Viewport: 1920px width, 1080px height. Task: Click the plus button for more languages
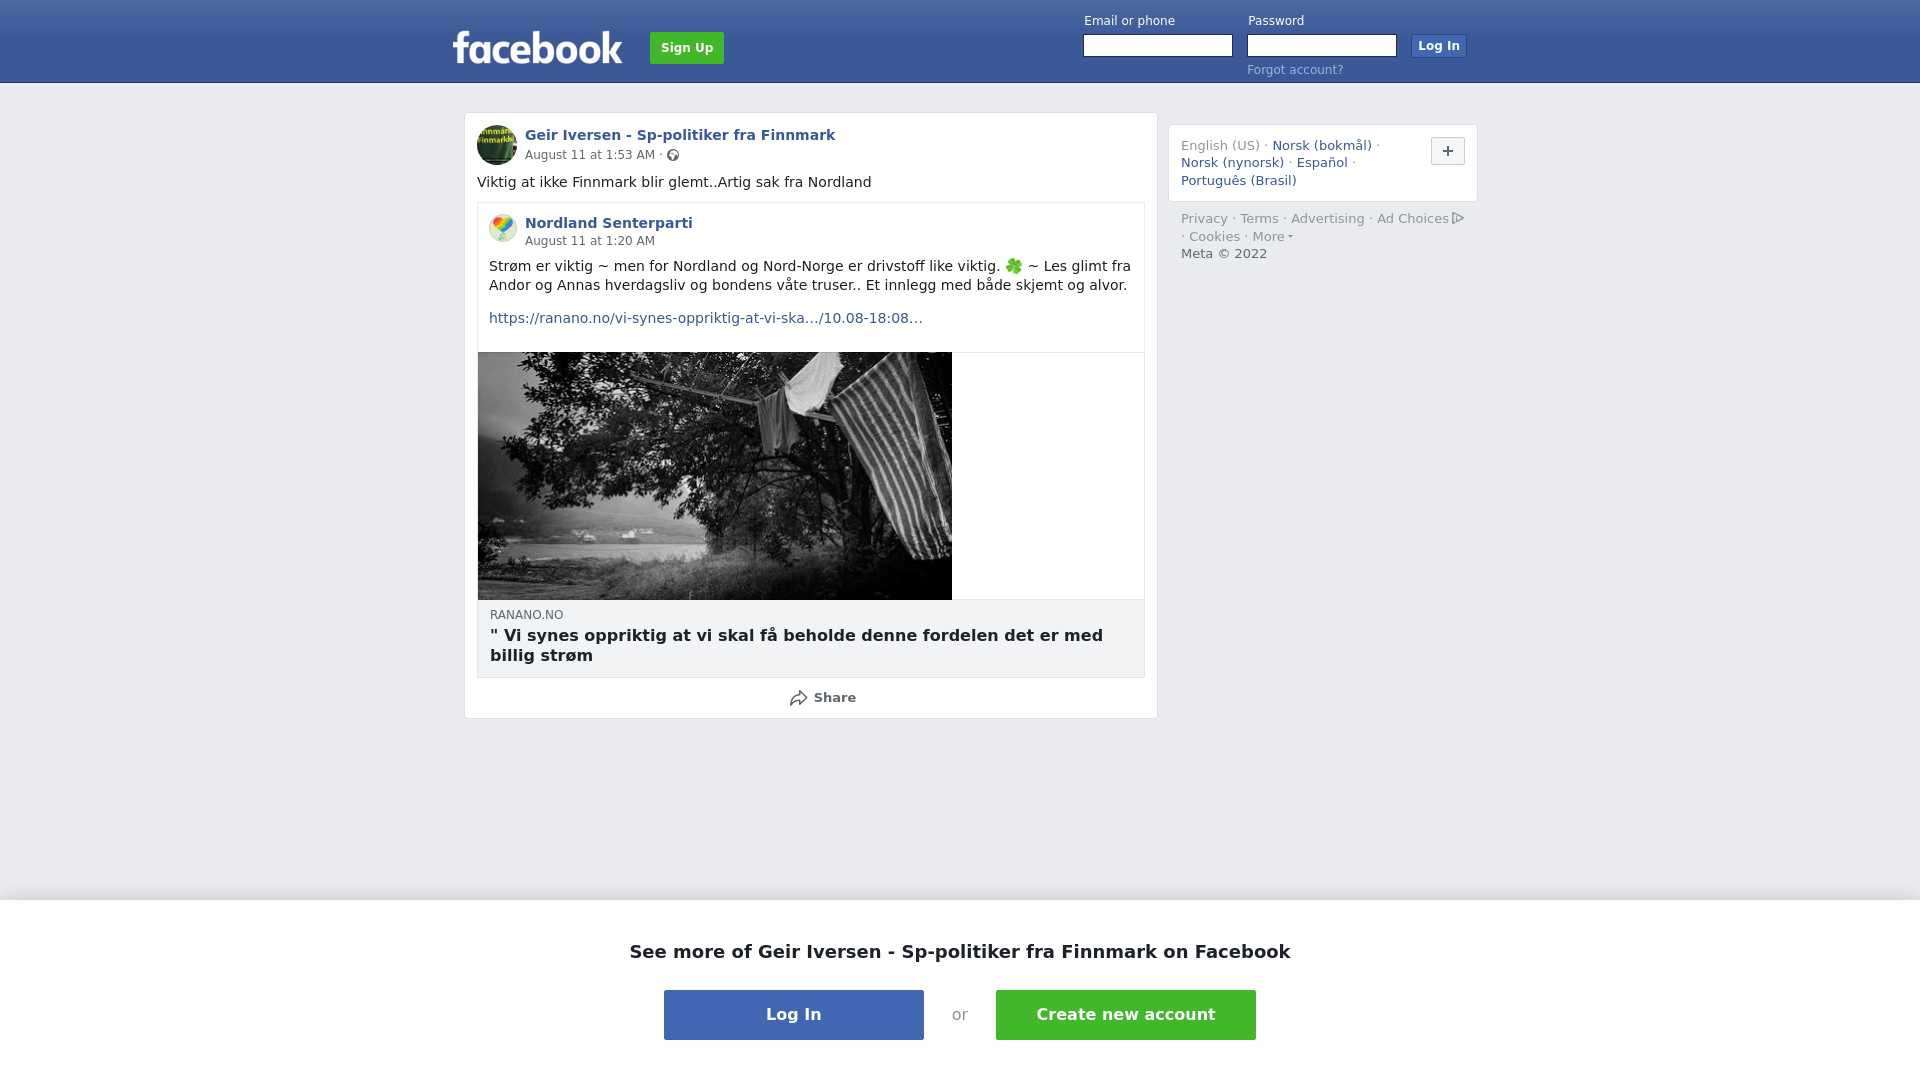click(1448, 151)
